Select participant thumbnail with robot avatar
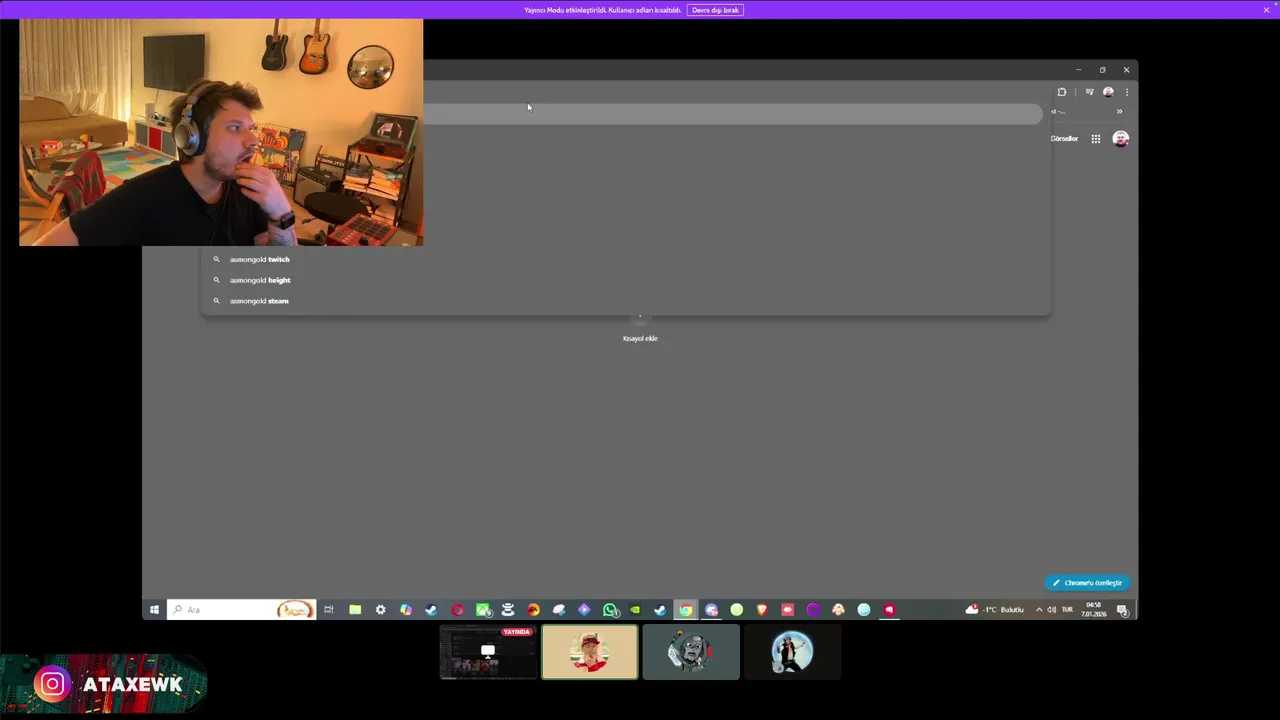This screenshot has width=1280, height=720. click(x=691, y=652)
